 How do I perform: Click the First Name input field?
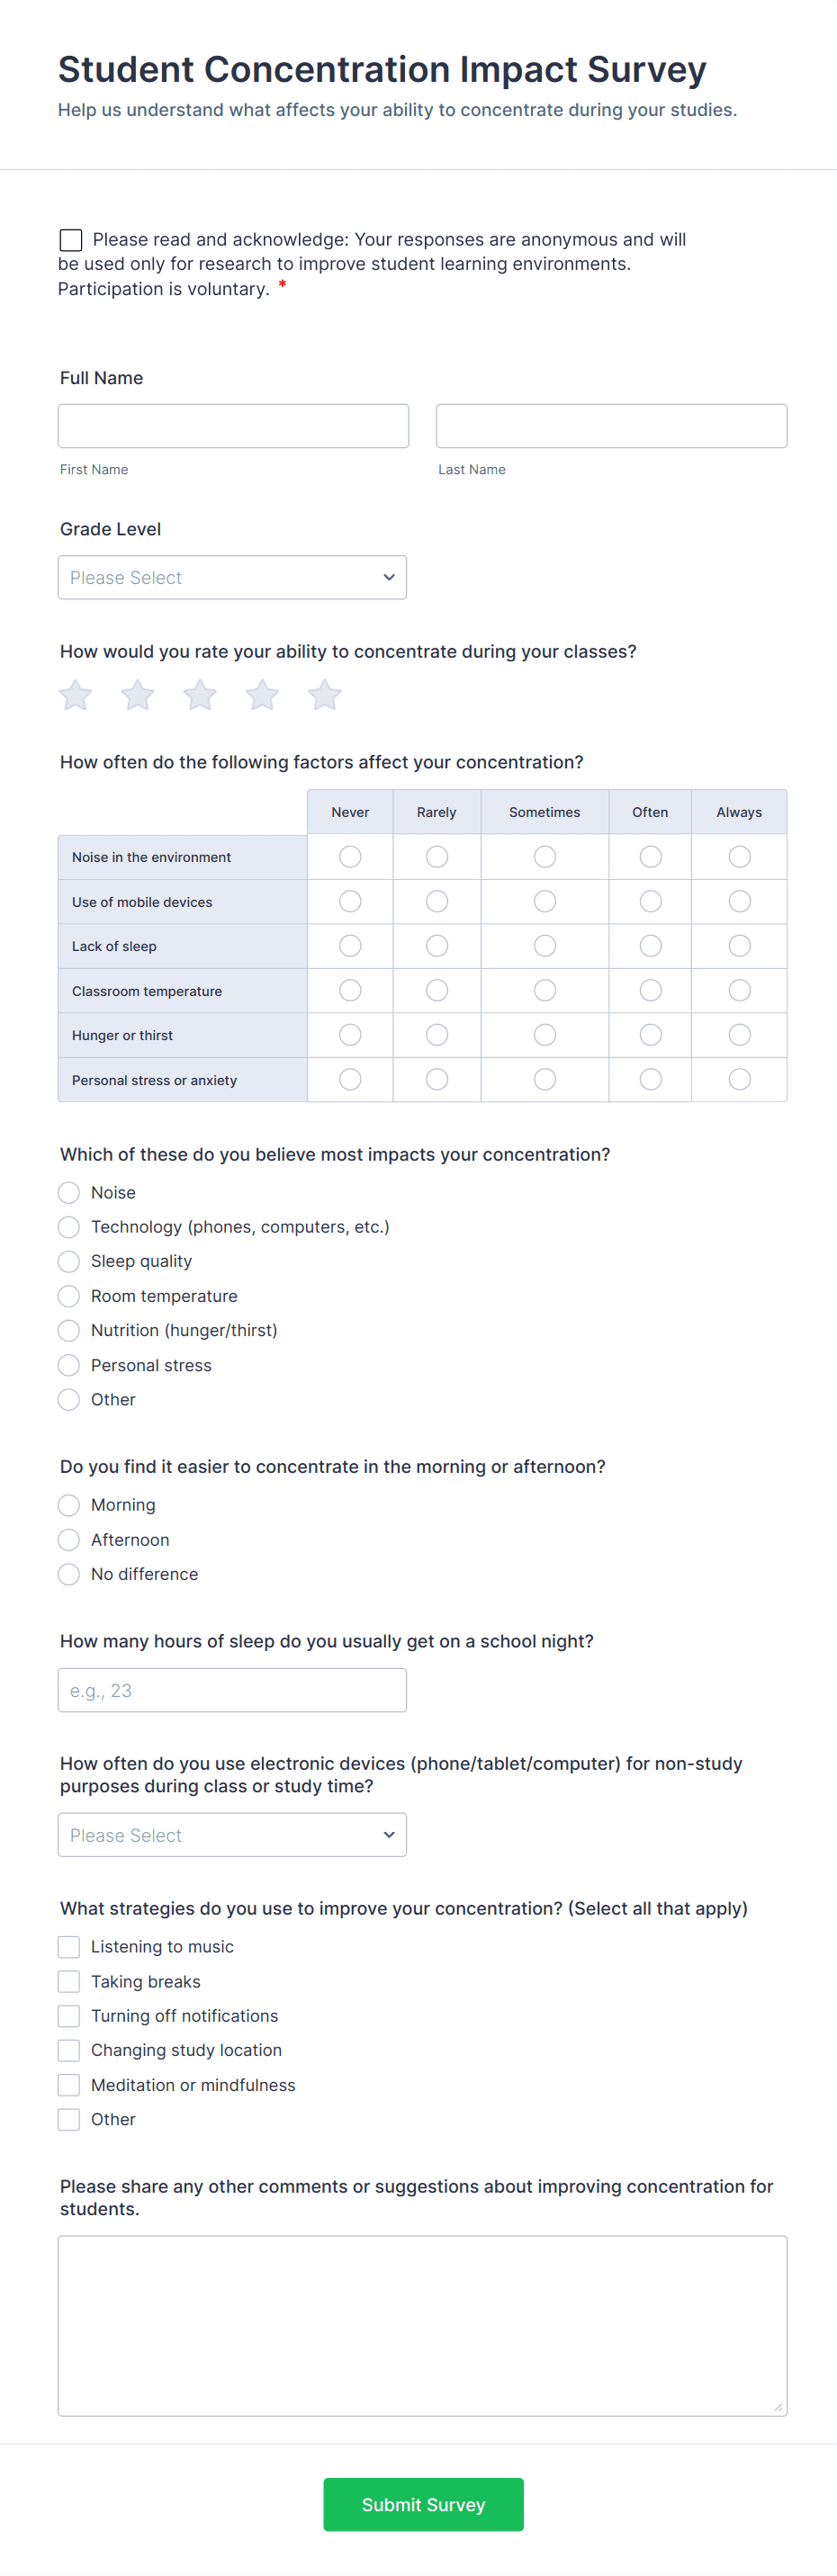tap(233, 425)
